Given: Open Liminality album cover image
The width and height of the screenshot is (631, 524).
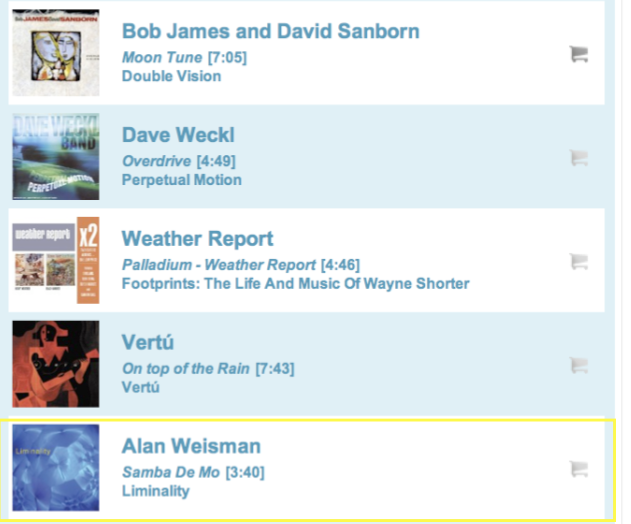Looking at the screenshot, I should [x=56, y=468].
